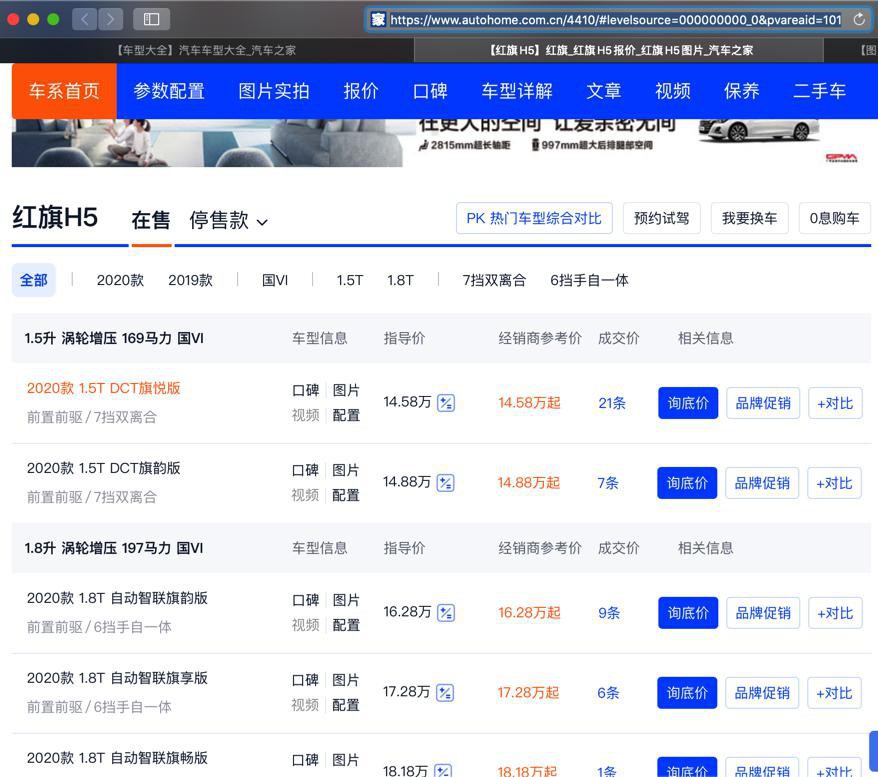Click +对比 for 1.5T DCT旗悦版
Screen dimensions: 878x777
pos(835,403)
